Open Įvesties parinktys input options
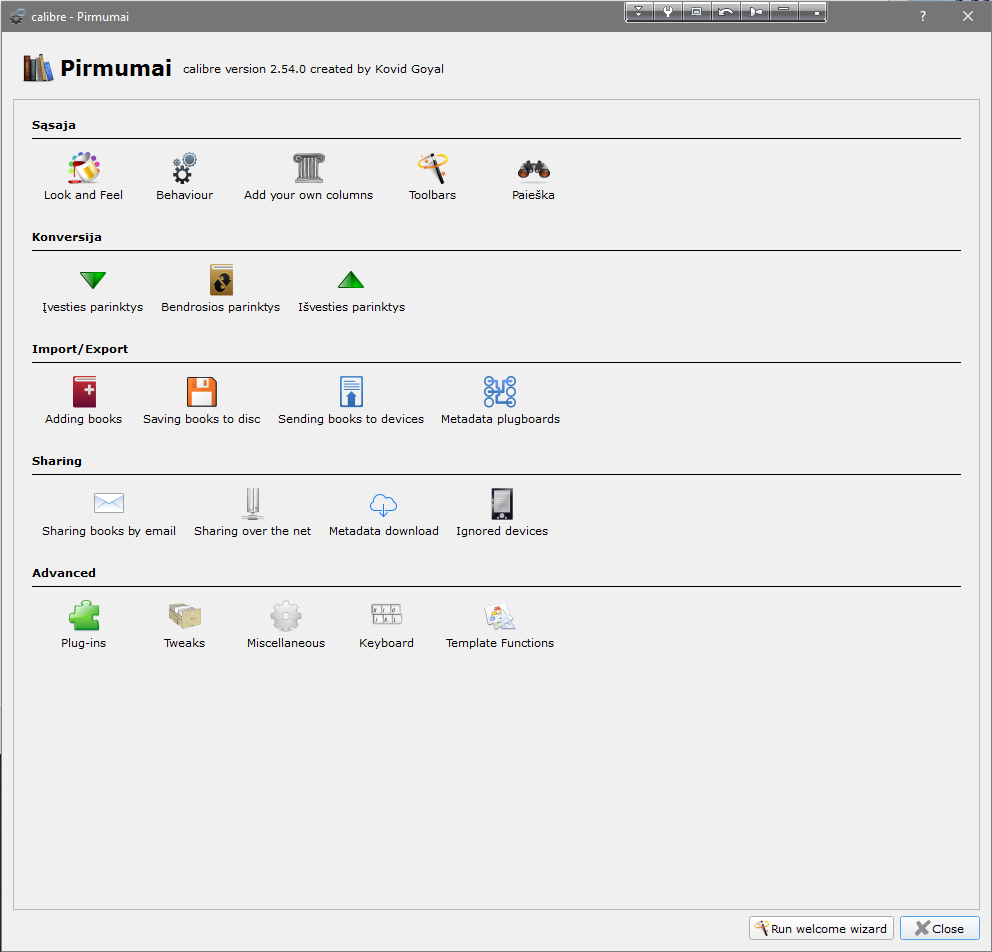Screen dimensions: 992x952 (x=92, y=288)
